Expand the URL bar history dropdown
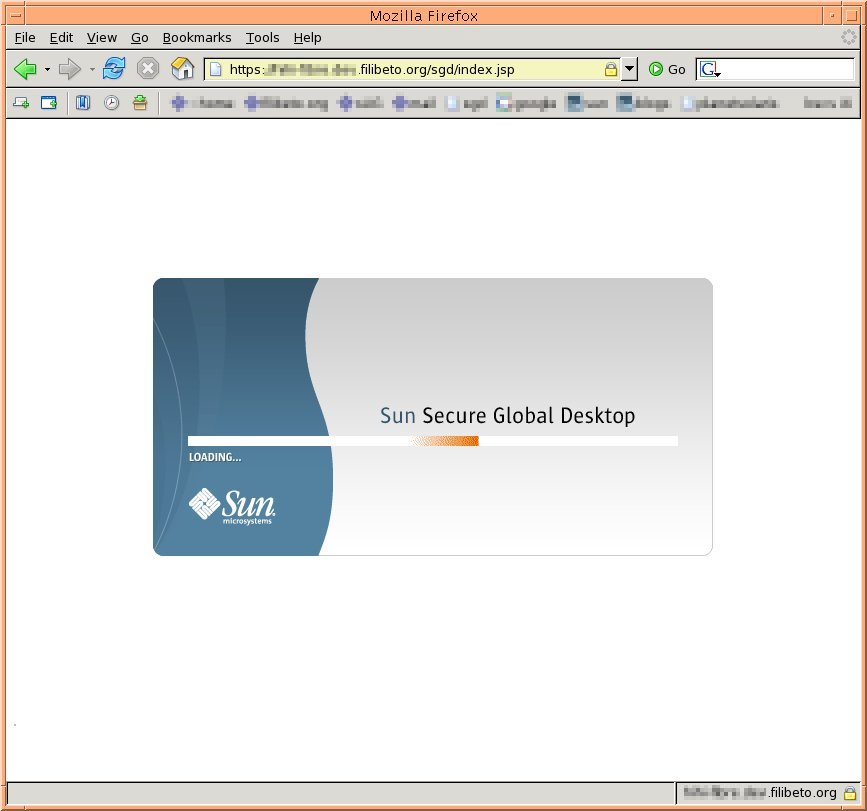This screenshot has height=811, width=867. pyautogui.click(x=629, y=70)
